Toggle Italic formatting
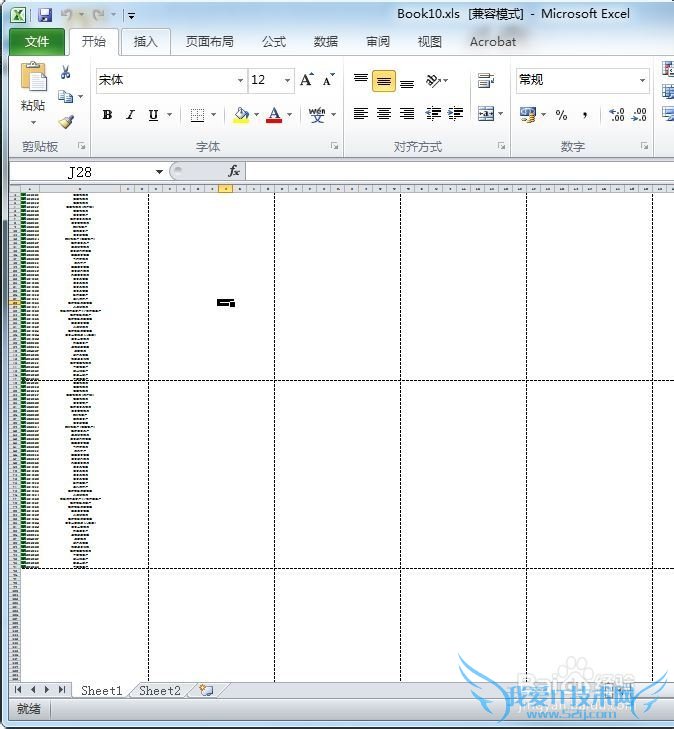The height and width of the screenshot is (729, 674). [131, 114]
